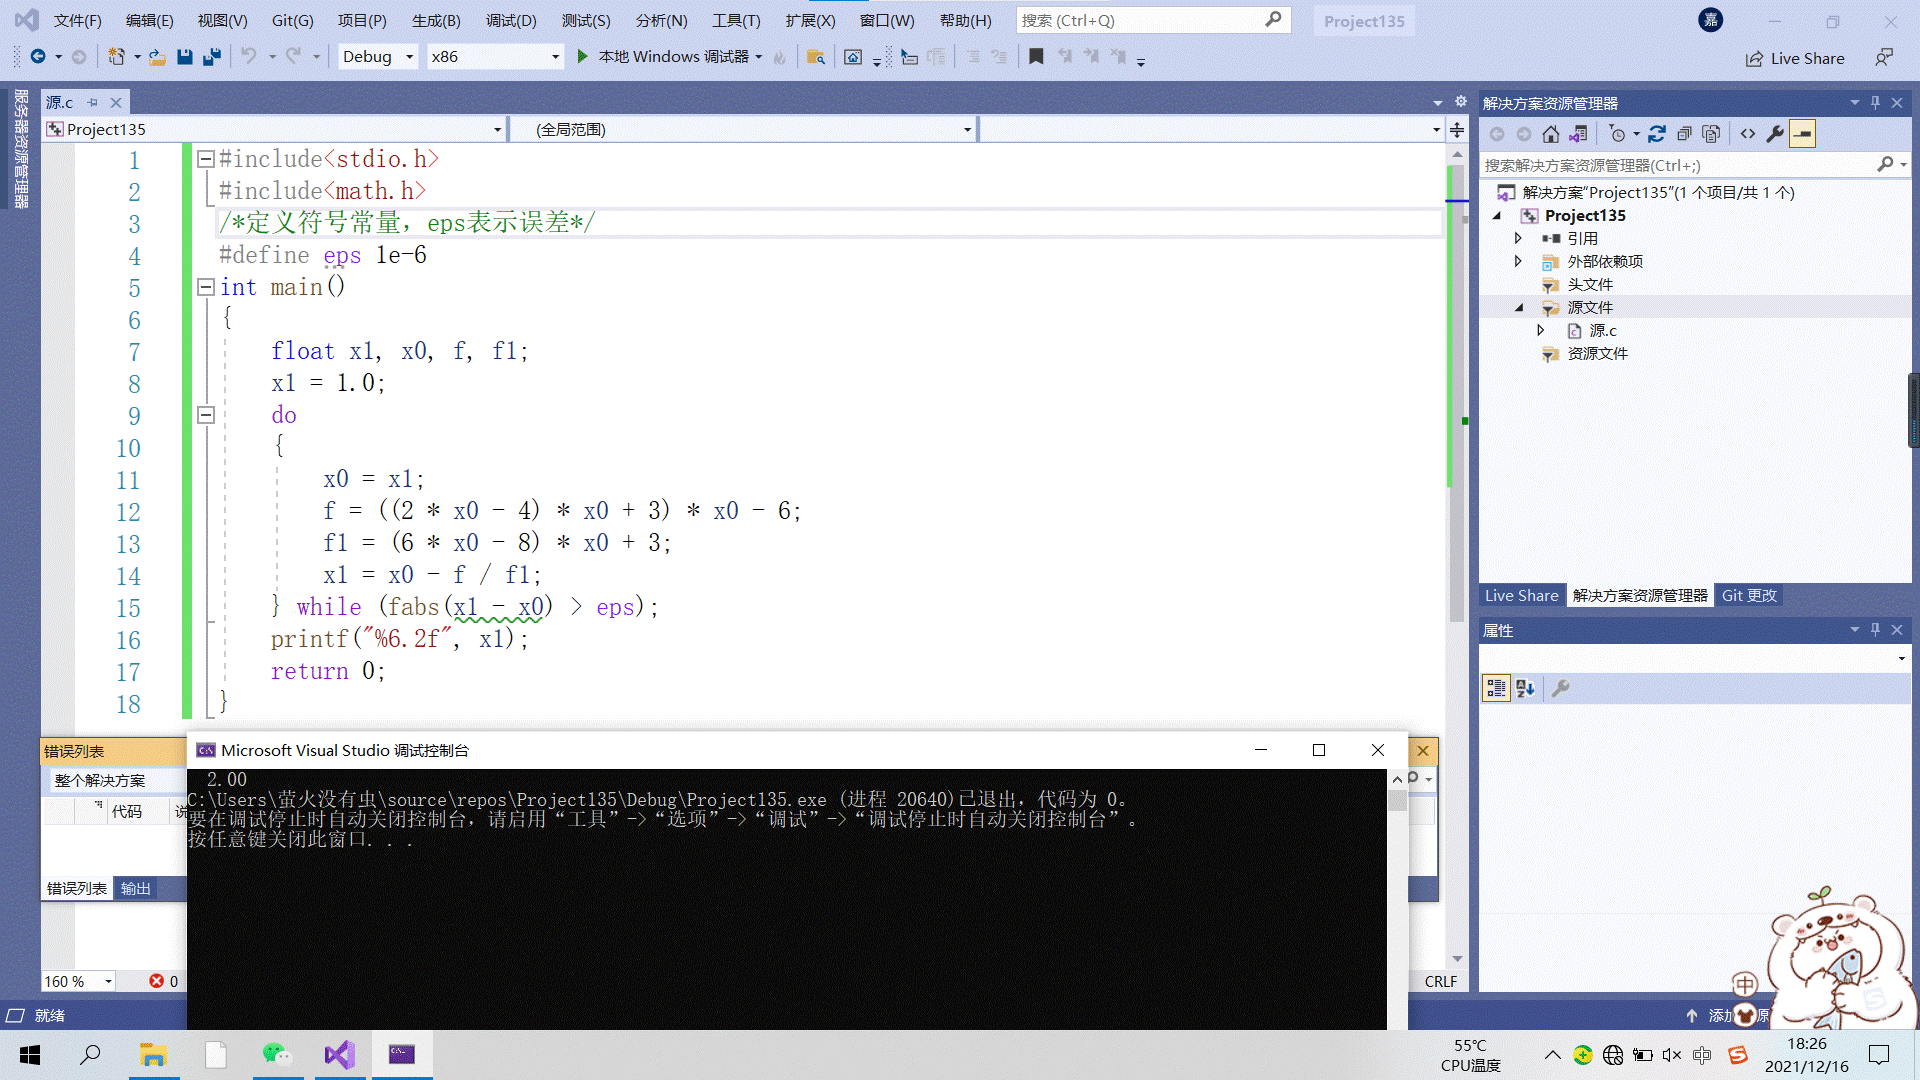
Task: Pin the 源.c editor tab
Action: click(x=92, y=102)
